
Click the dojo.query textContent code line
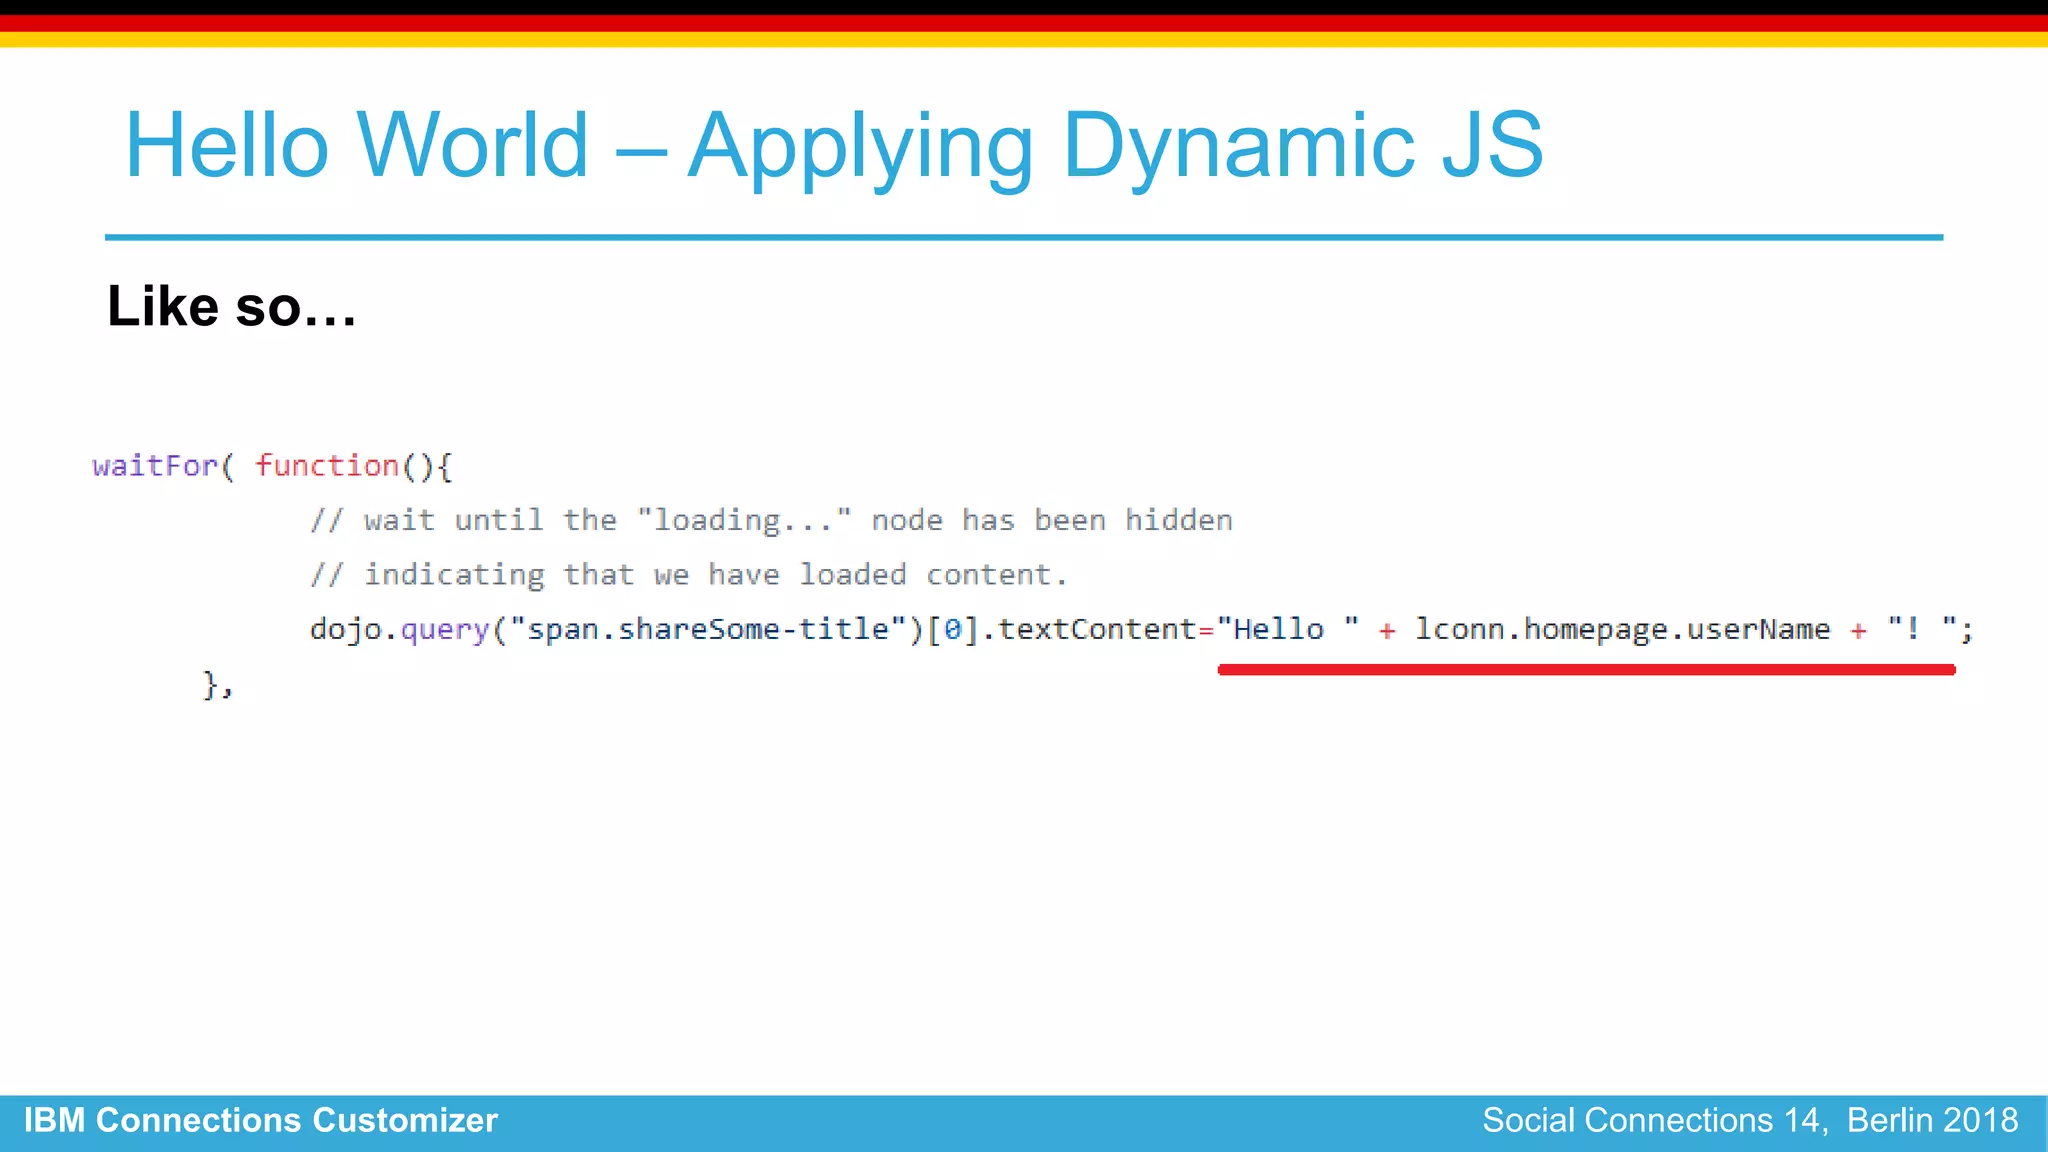point(1141,630)
